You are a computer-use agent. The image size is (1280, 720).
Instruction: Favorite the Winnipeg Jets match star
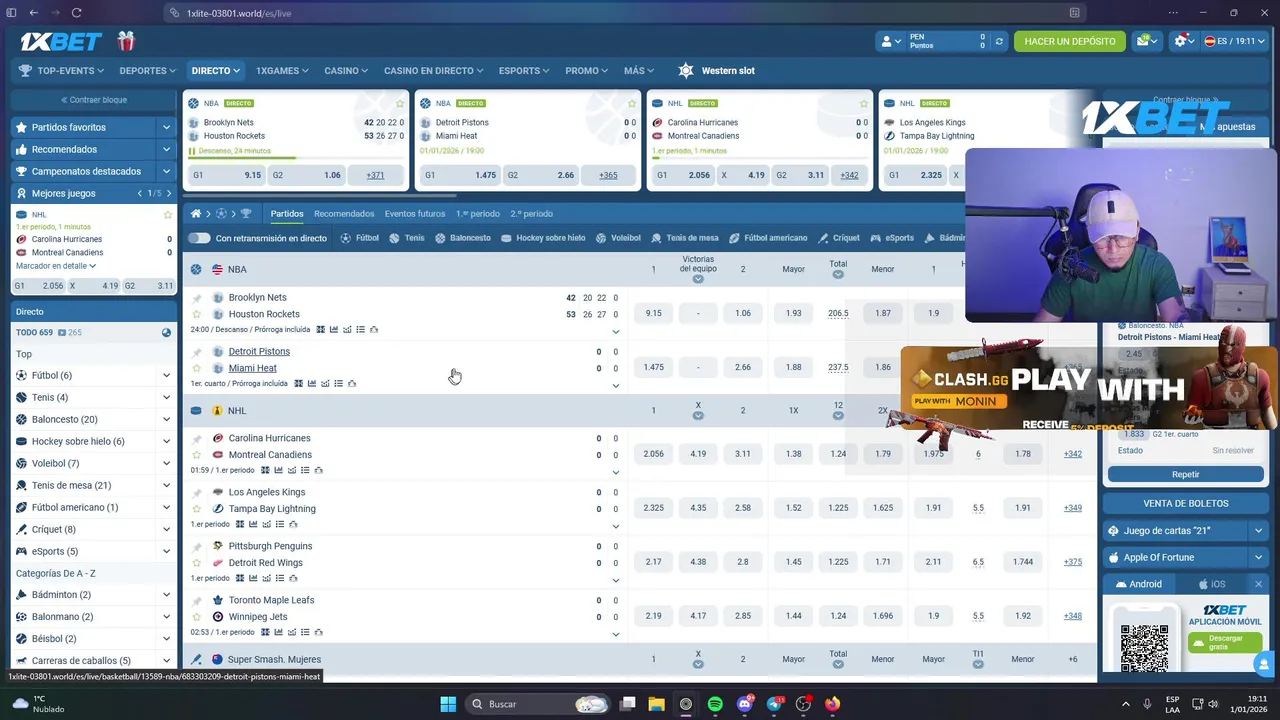tap(197, 617)
